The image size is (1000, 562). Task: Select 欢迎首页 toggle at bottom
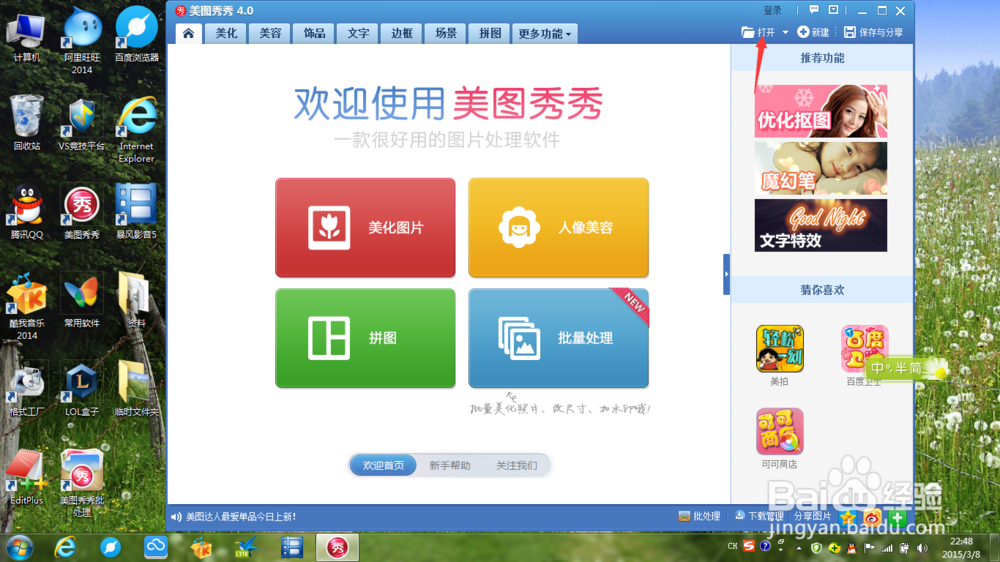383,465
